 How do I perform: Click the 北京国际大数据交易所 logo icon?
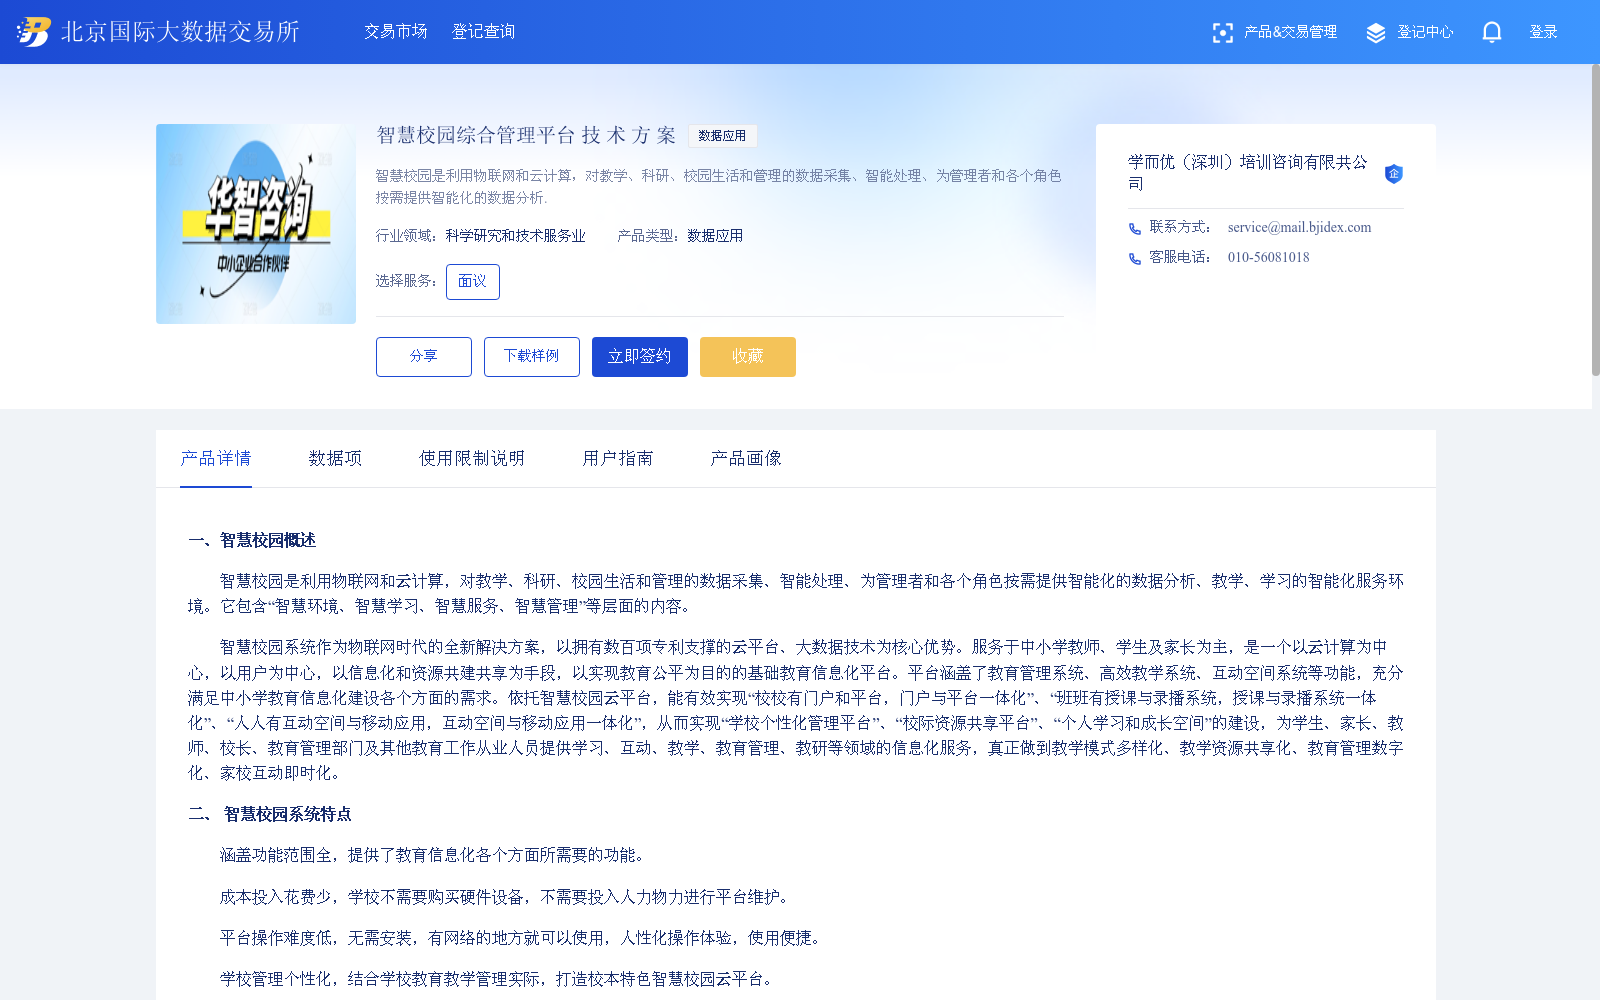click(33, 32)
